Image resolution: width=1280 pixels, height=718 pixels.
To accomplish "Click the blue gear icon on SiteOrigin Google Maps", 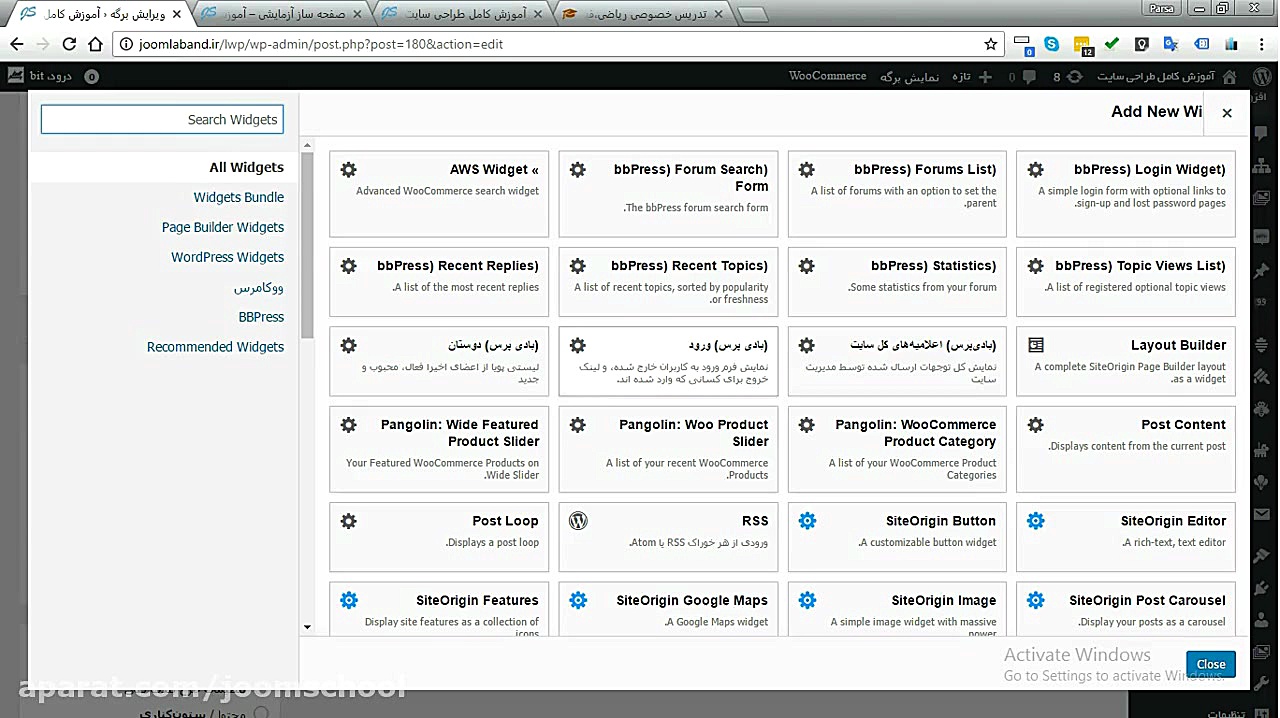I will [578, 601].
